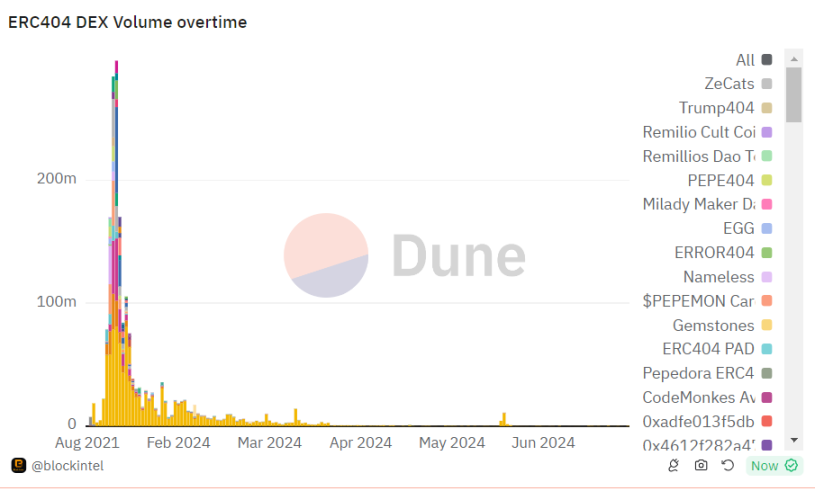Open the @blockintel profile link
Viewport: 815px width, 491px height.
67,465
